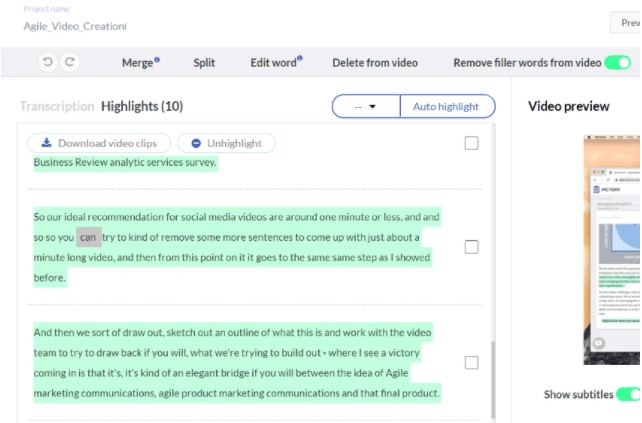Click the info badge next to Merge
642x423 pixels.
(157, 60)
